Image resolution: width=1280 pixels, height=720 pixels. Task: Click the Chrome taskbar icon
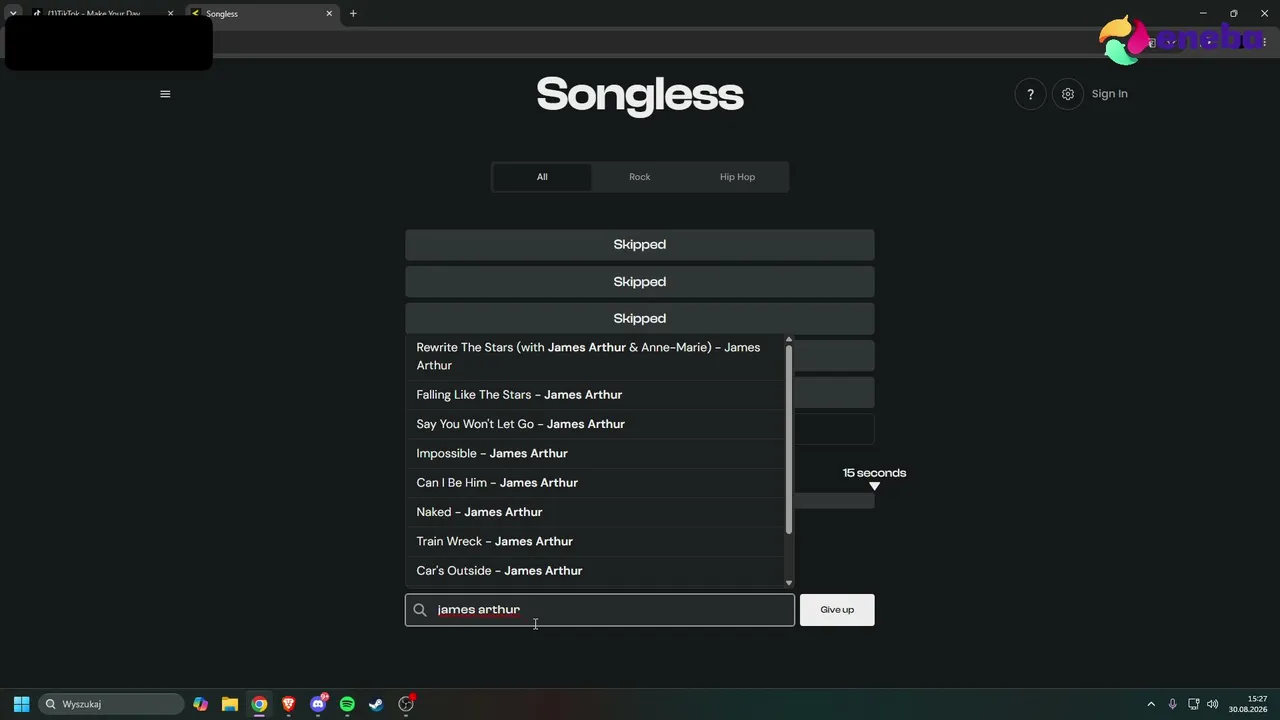(x=259, y=704)
